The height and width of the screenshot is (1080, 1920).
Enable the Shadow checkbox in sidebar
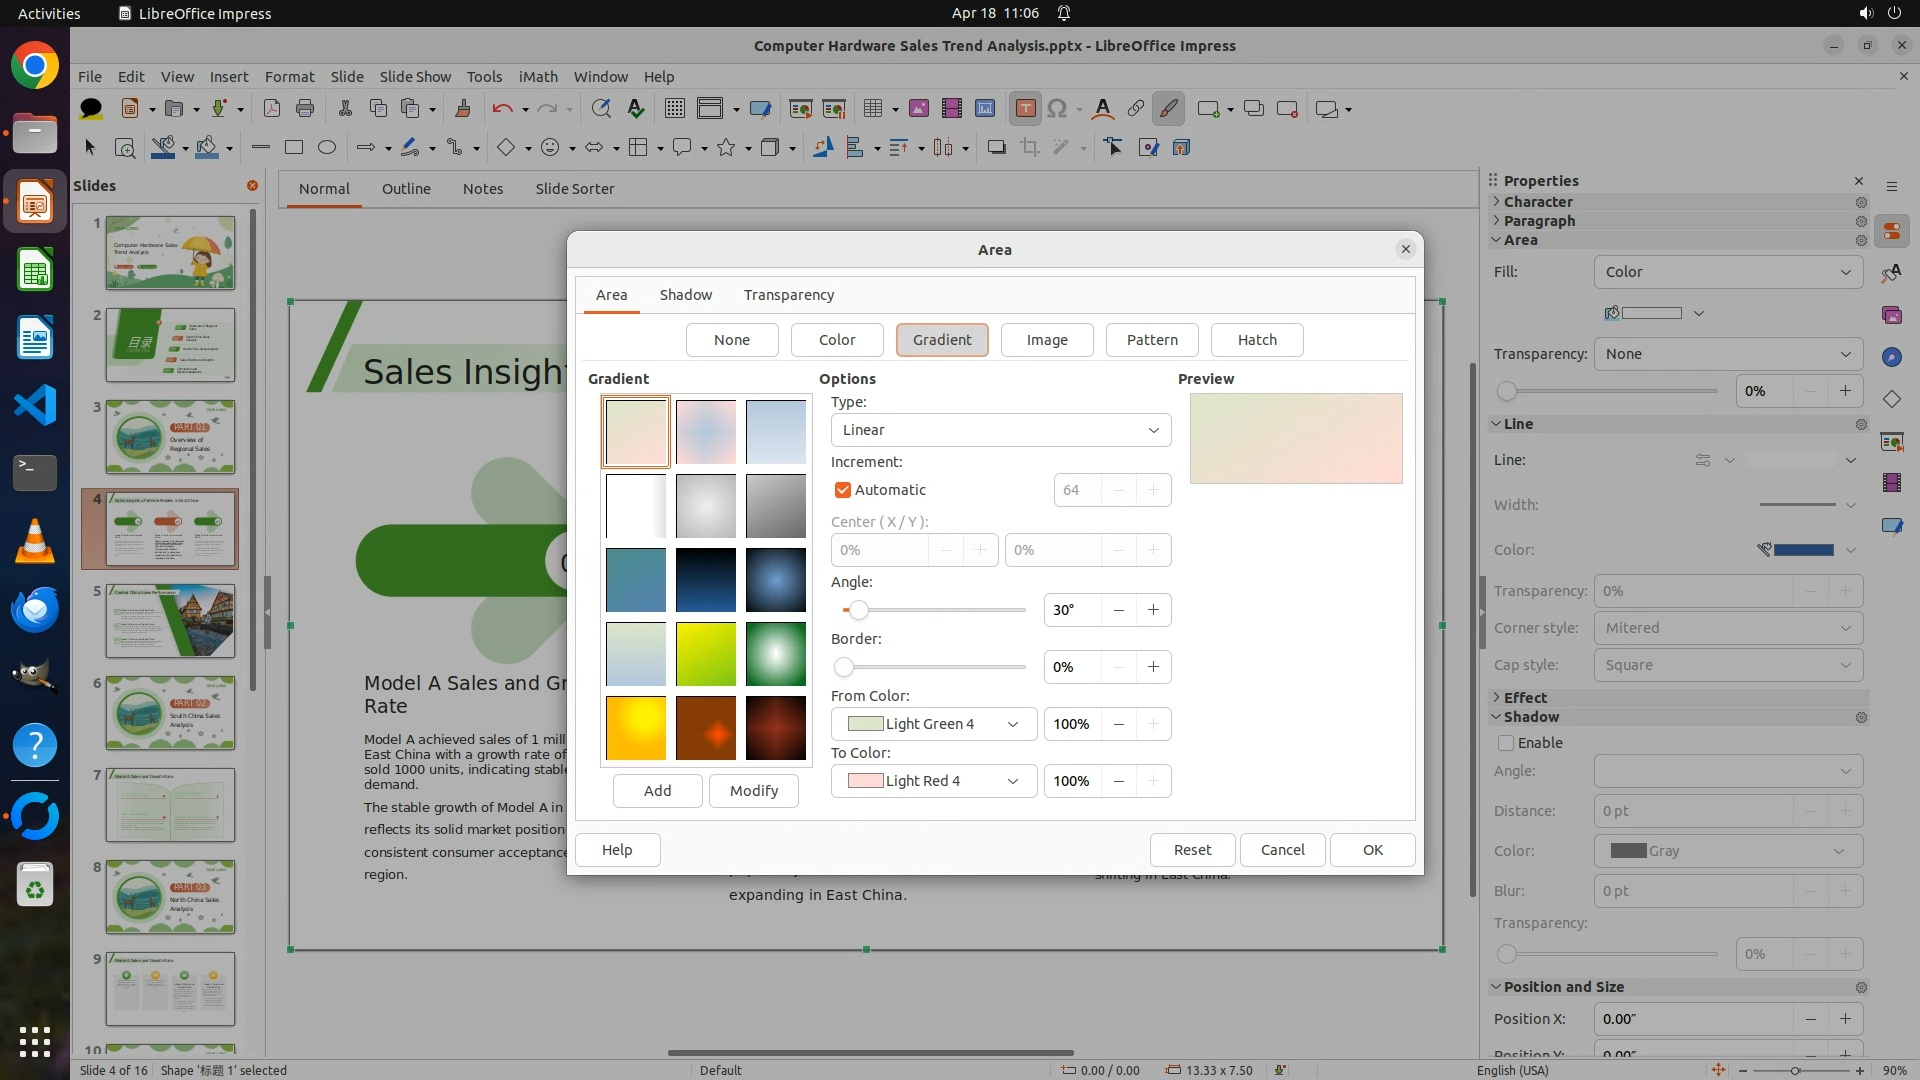click(1506, 743)
